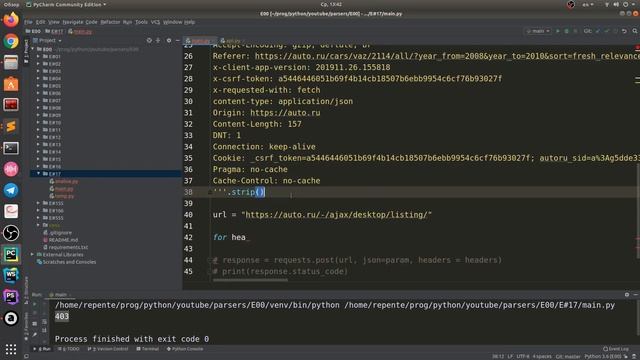The image size is (640, 360).
Task: Open Telegram from the dock
Action: pyautogui.click(x=11, y=190)
